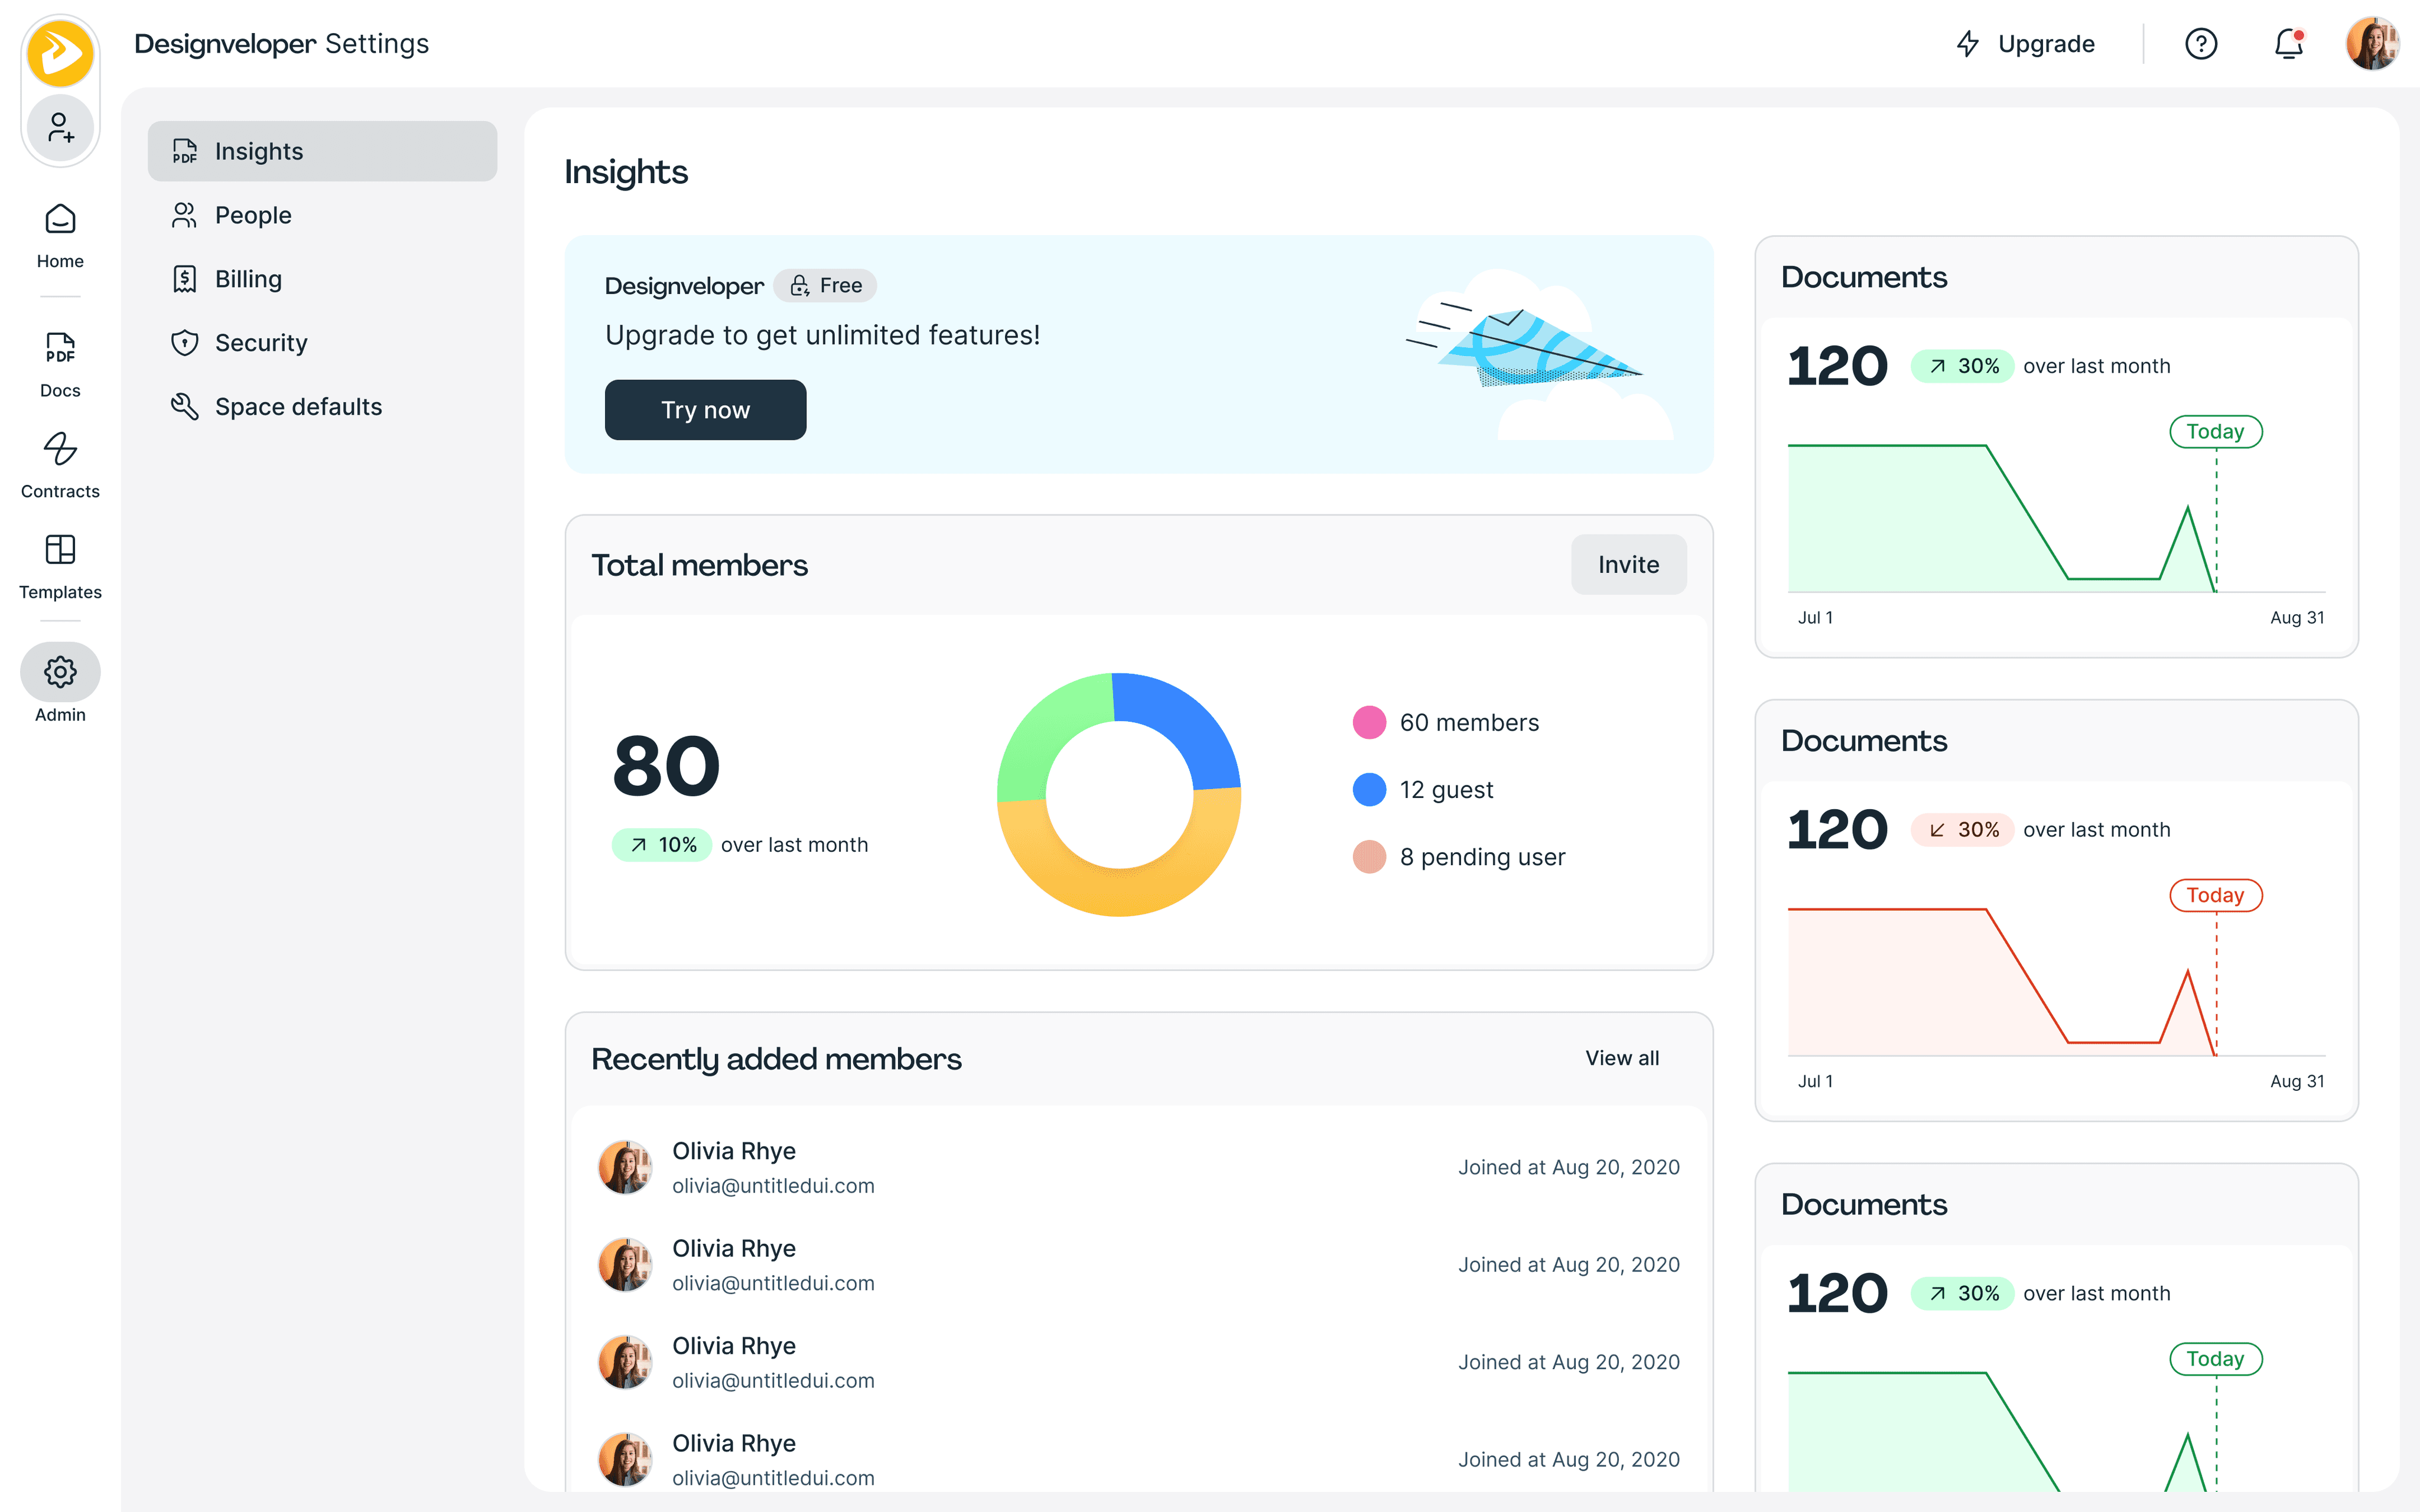Go to Security settings
This screenshot has width=2420, height=1512.
[261, 343]
